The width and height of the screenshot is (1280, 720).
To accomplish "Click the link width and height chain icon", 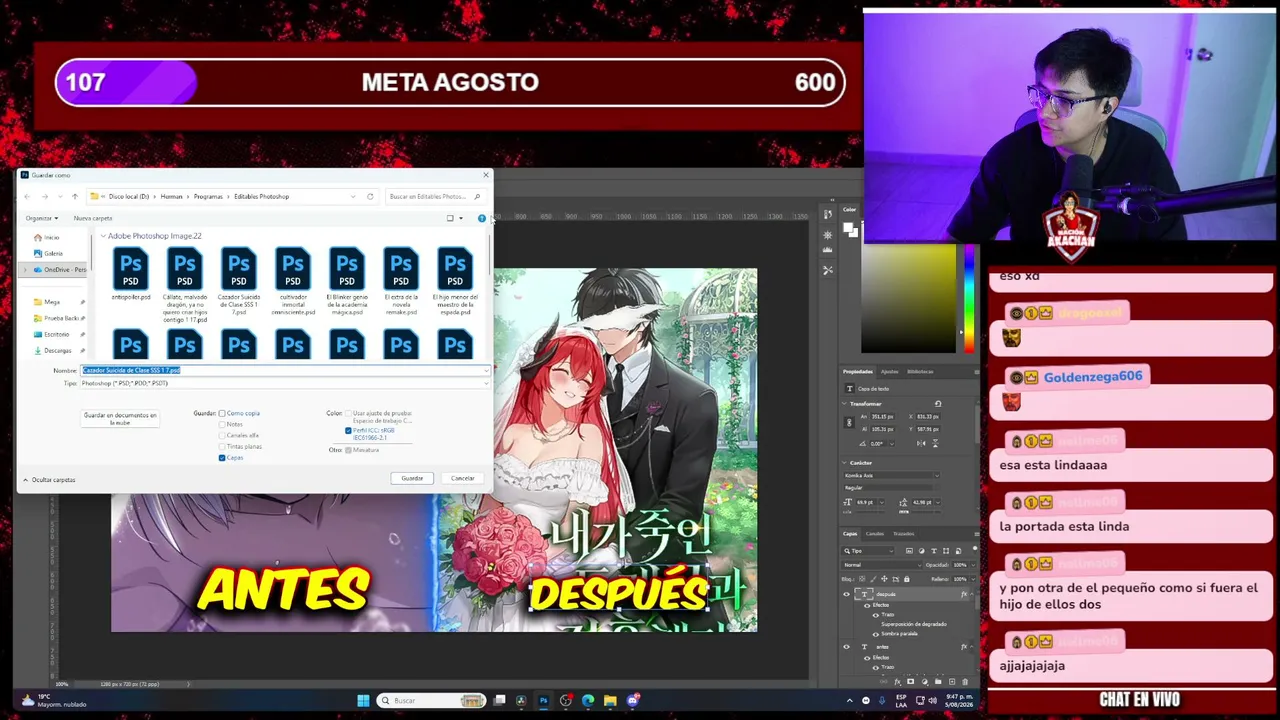I will click(x=849, y=423).
